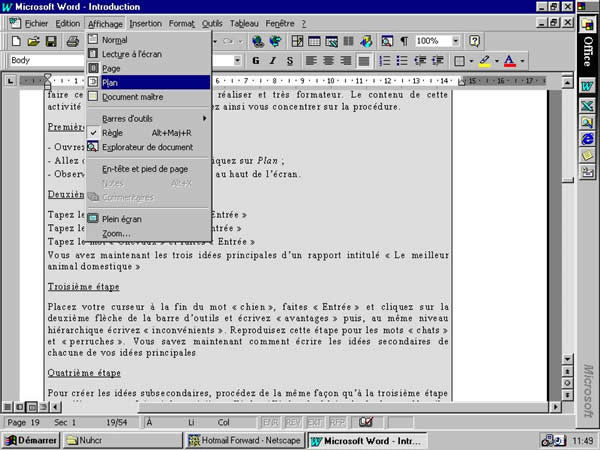The height and width of the screenshot is (450, 600).
Task: Print document with printer icon
Action: click(x=73, y=41)
